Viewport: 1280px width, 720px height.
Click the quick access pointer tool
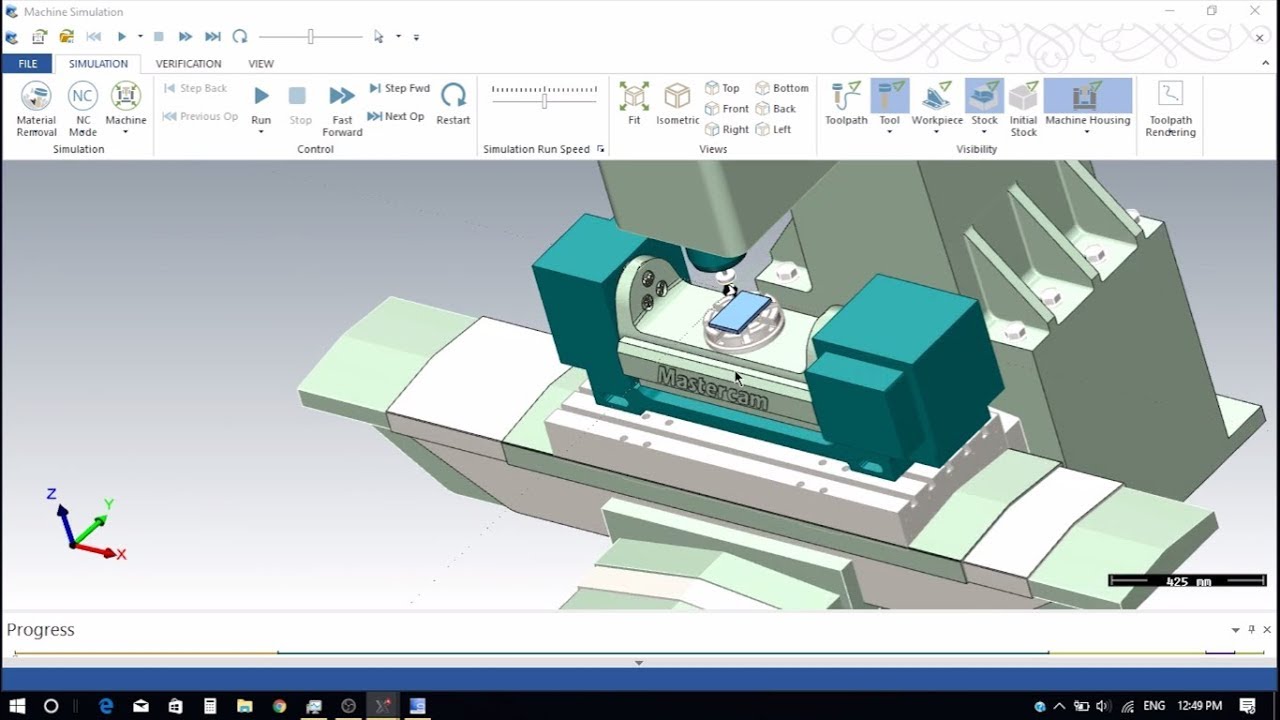point(379,37)
